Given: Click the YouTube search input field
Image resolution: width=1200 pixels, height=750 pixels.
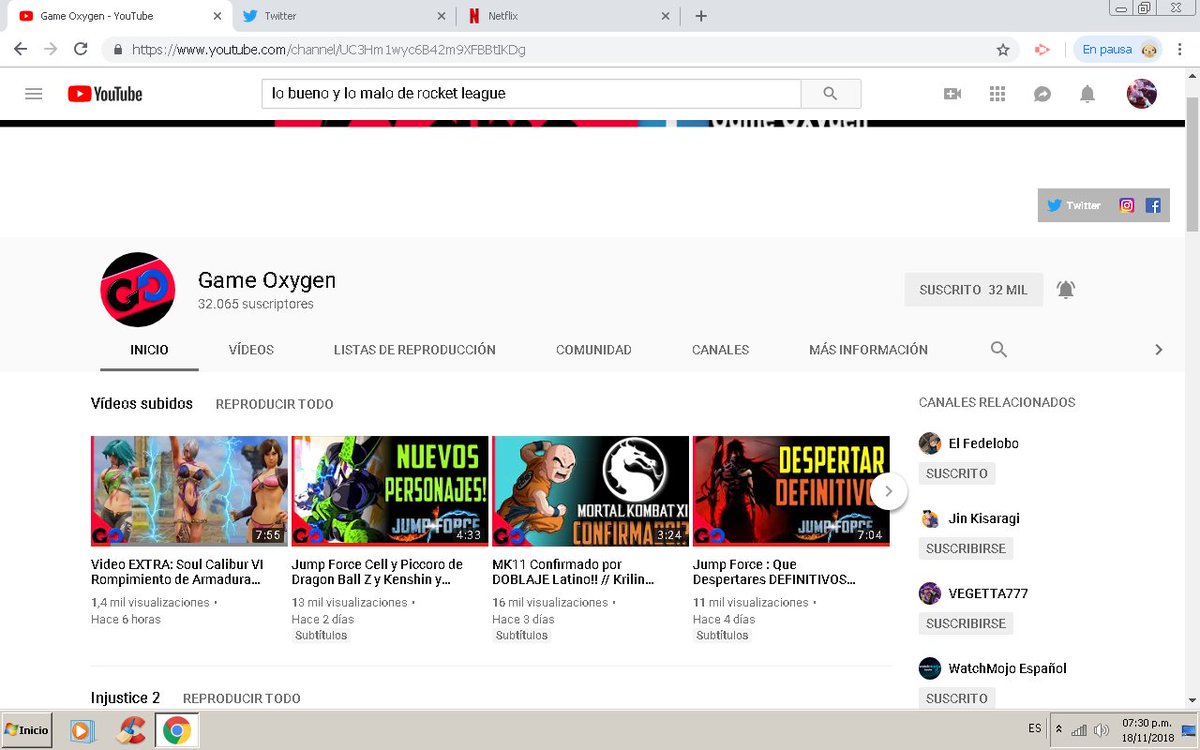Looking at the screenshot, I should tap(531, 93).
